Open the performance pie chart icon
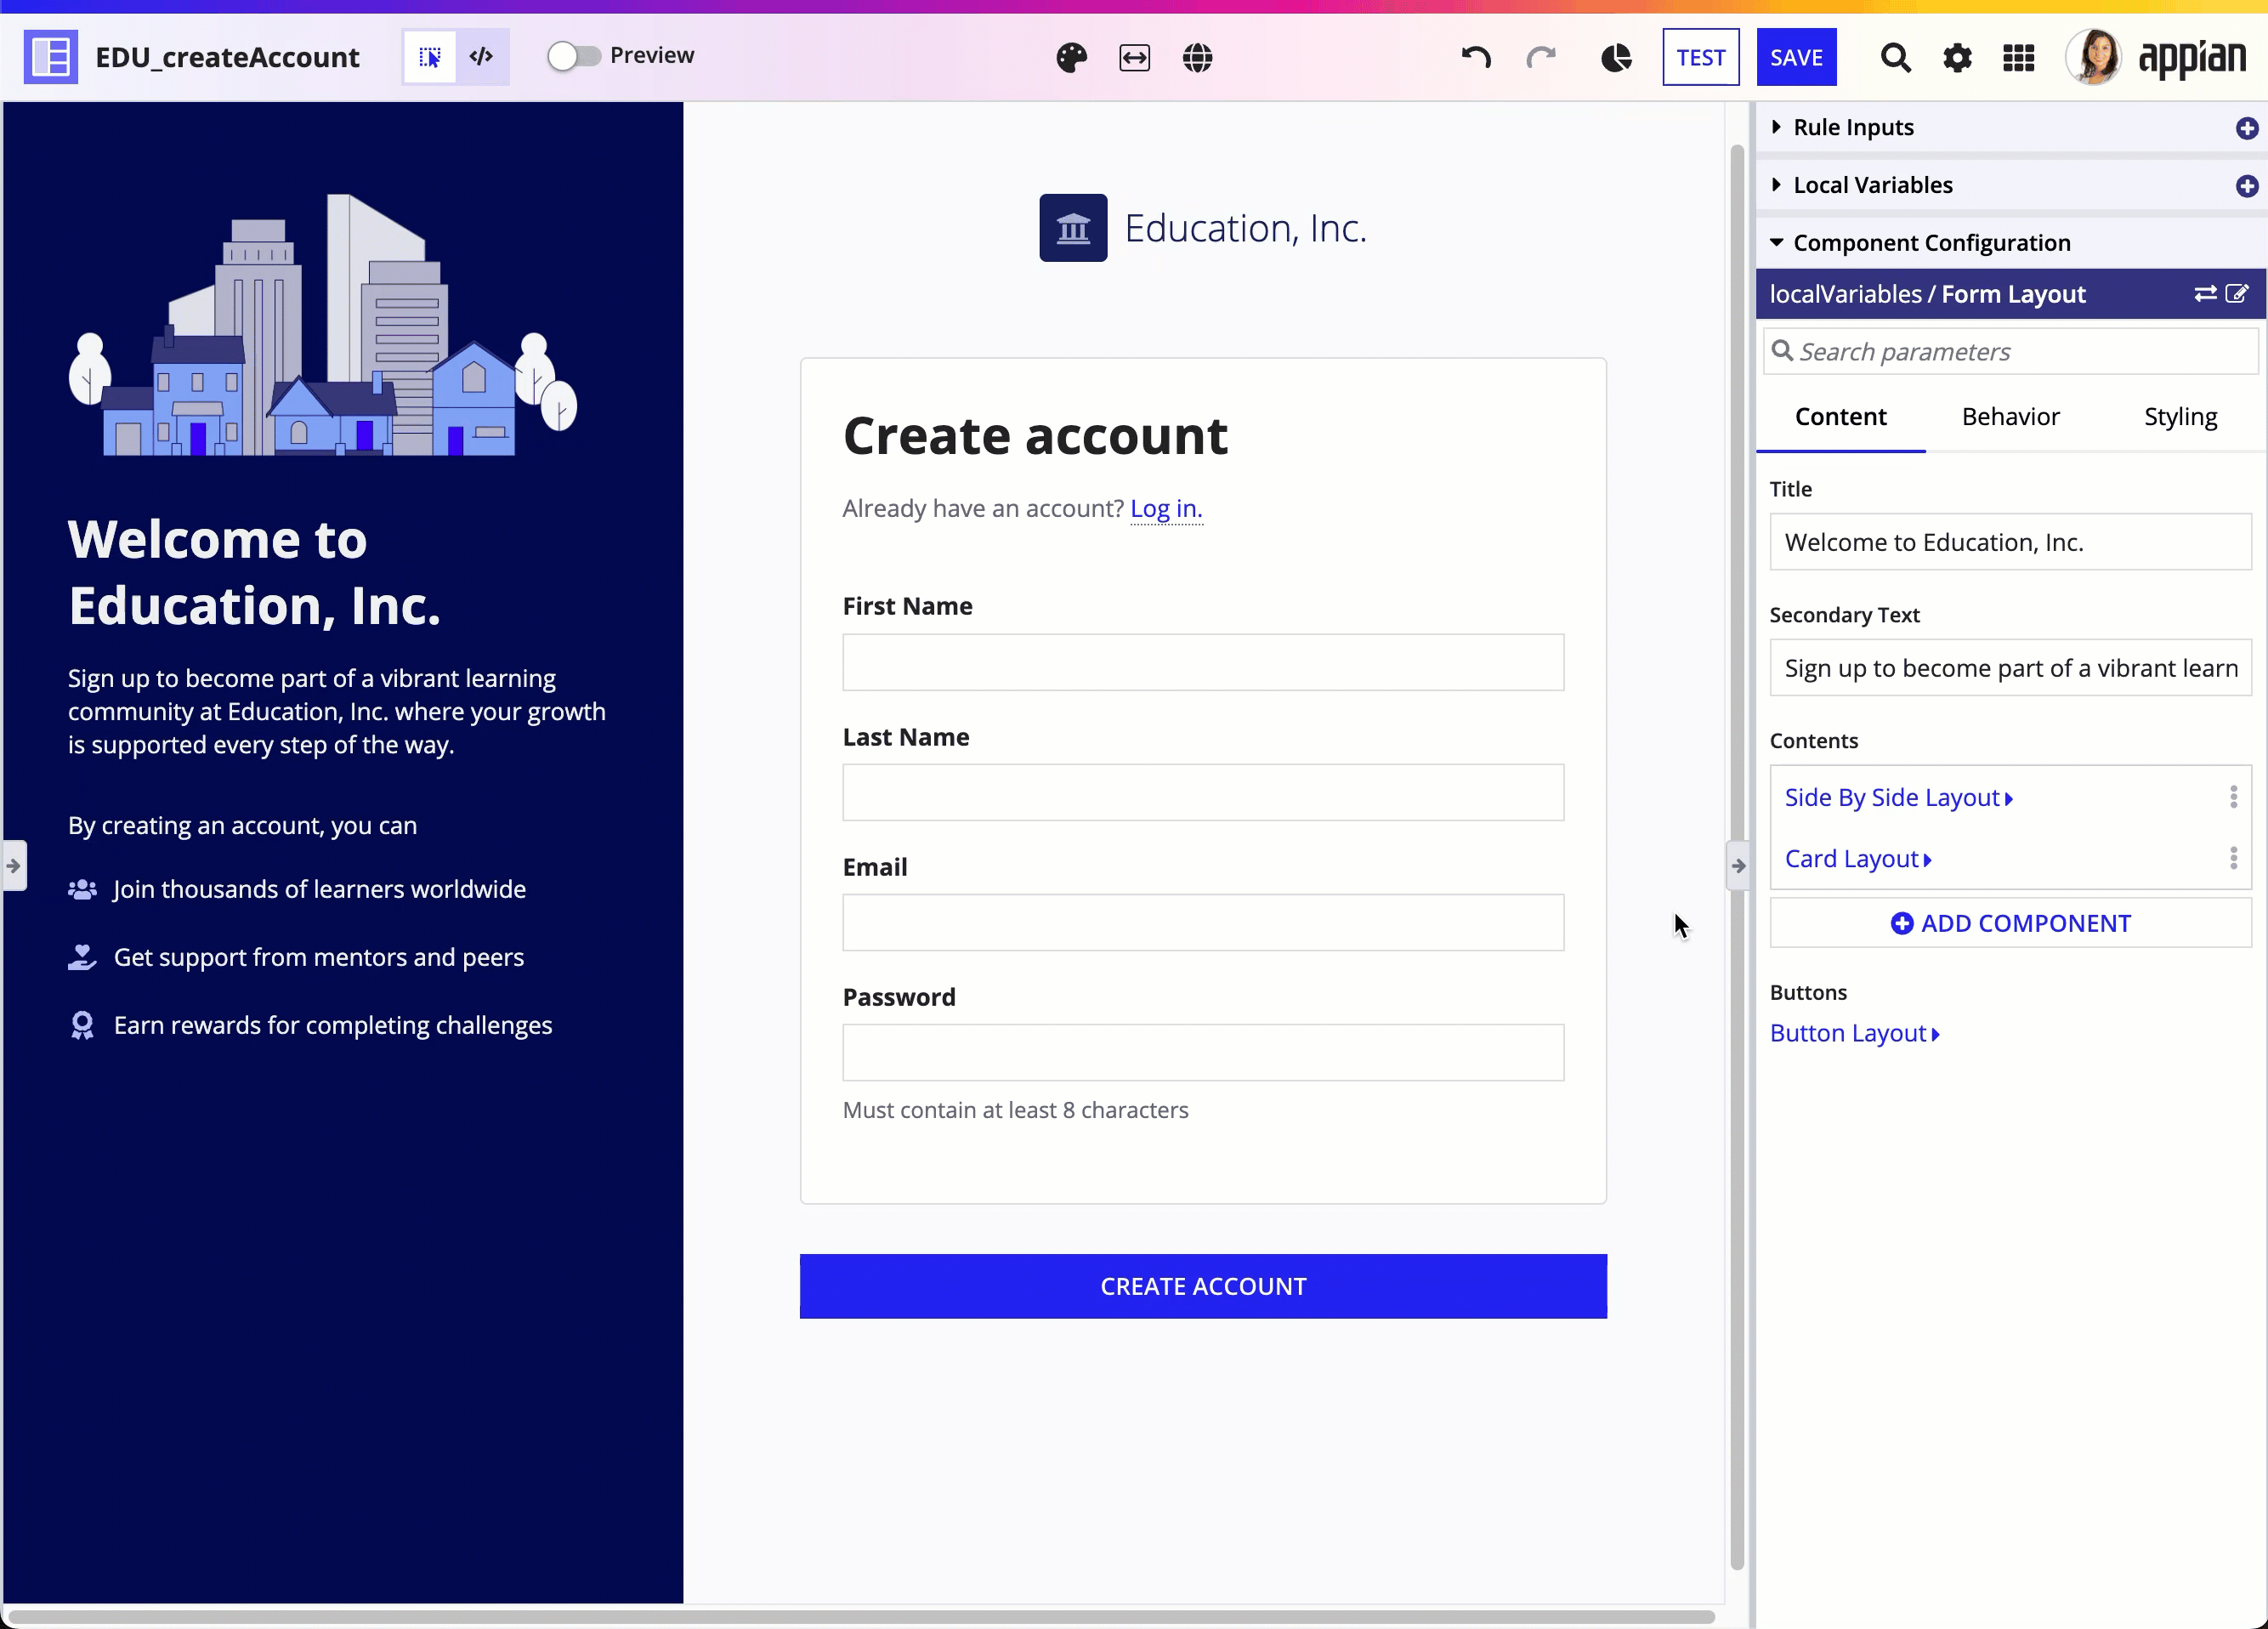The height and width of the screenshot is (1629, 2268). 1616,58
